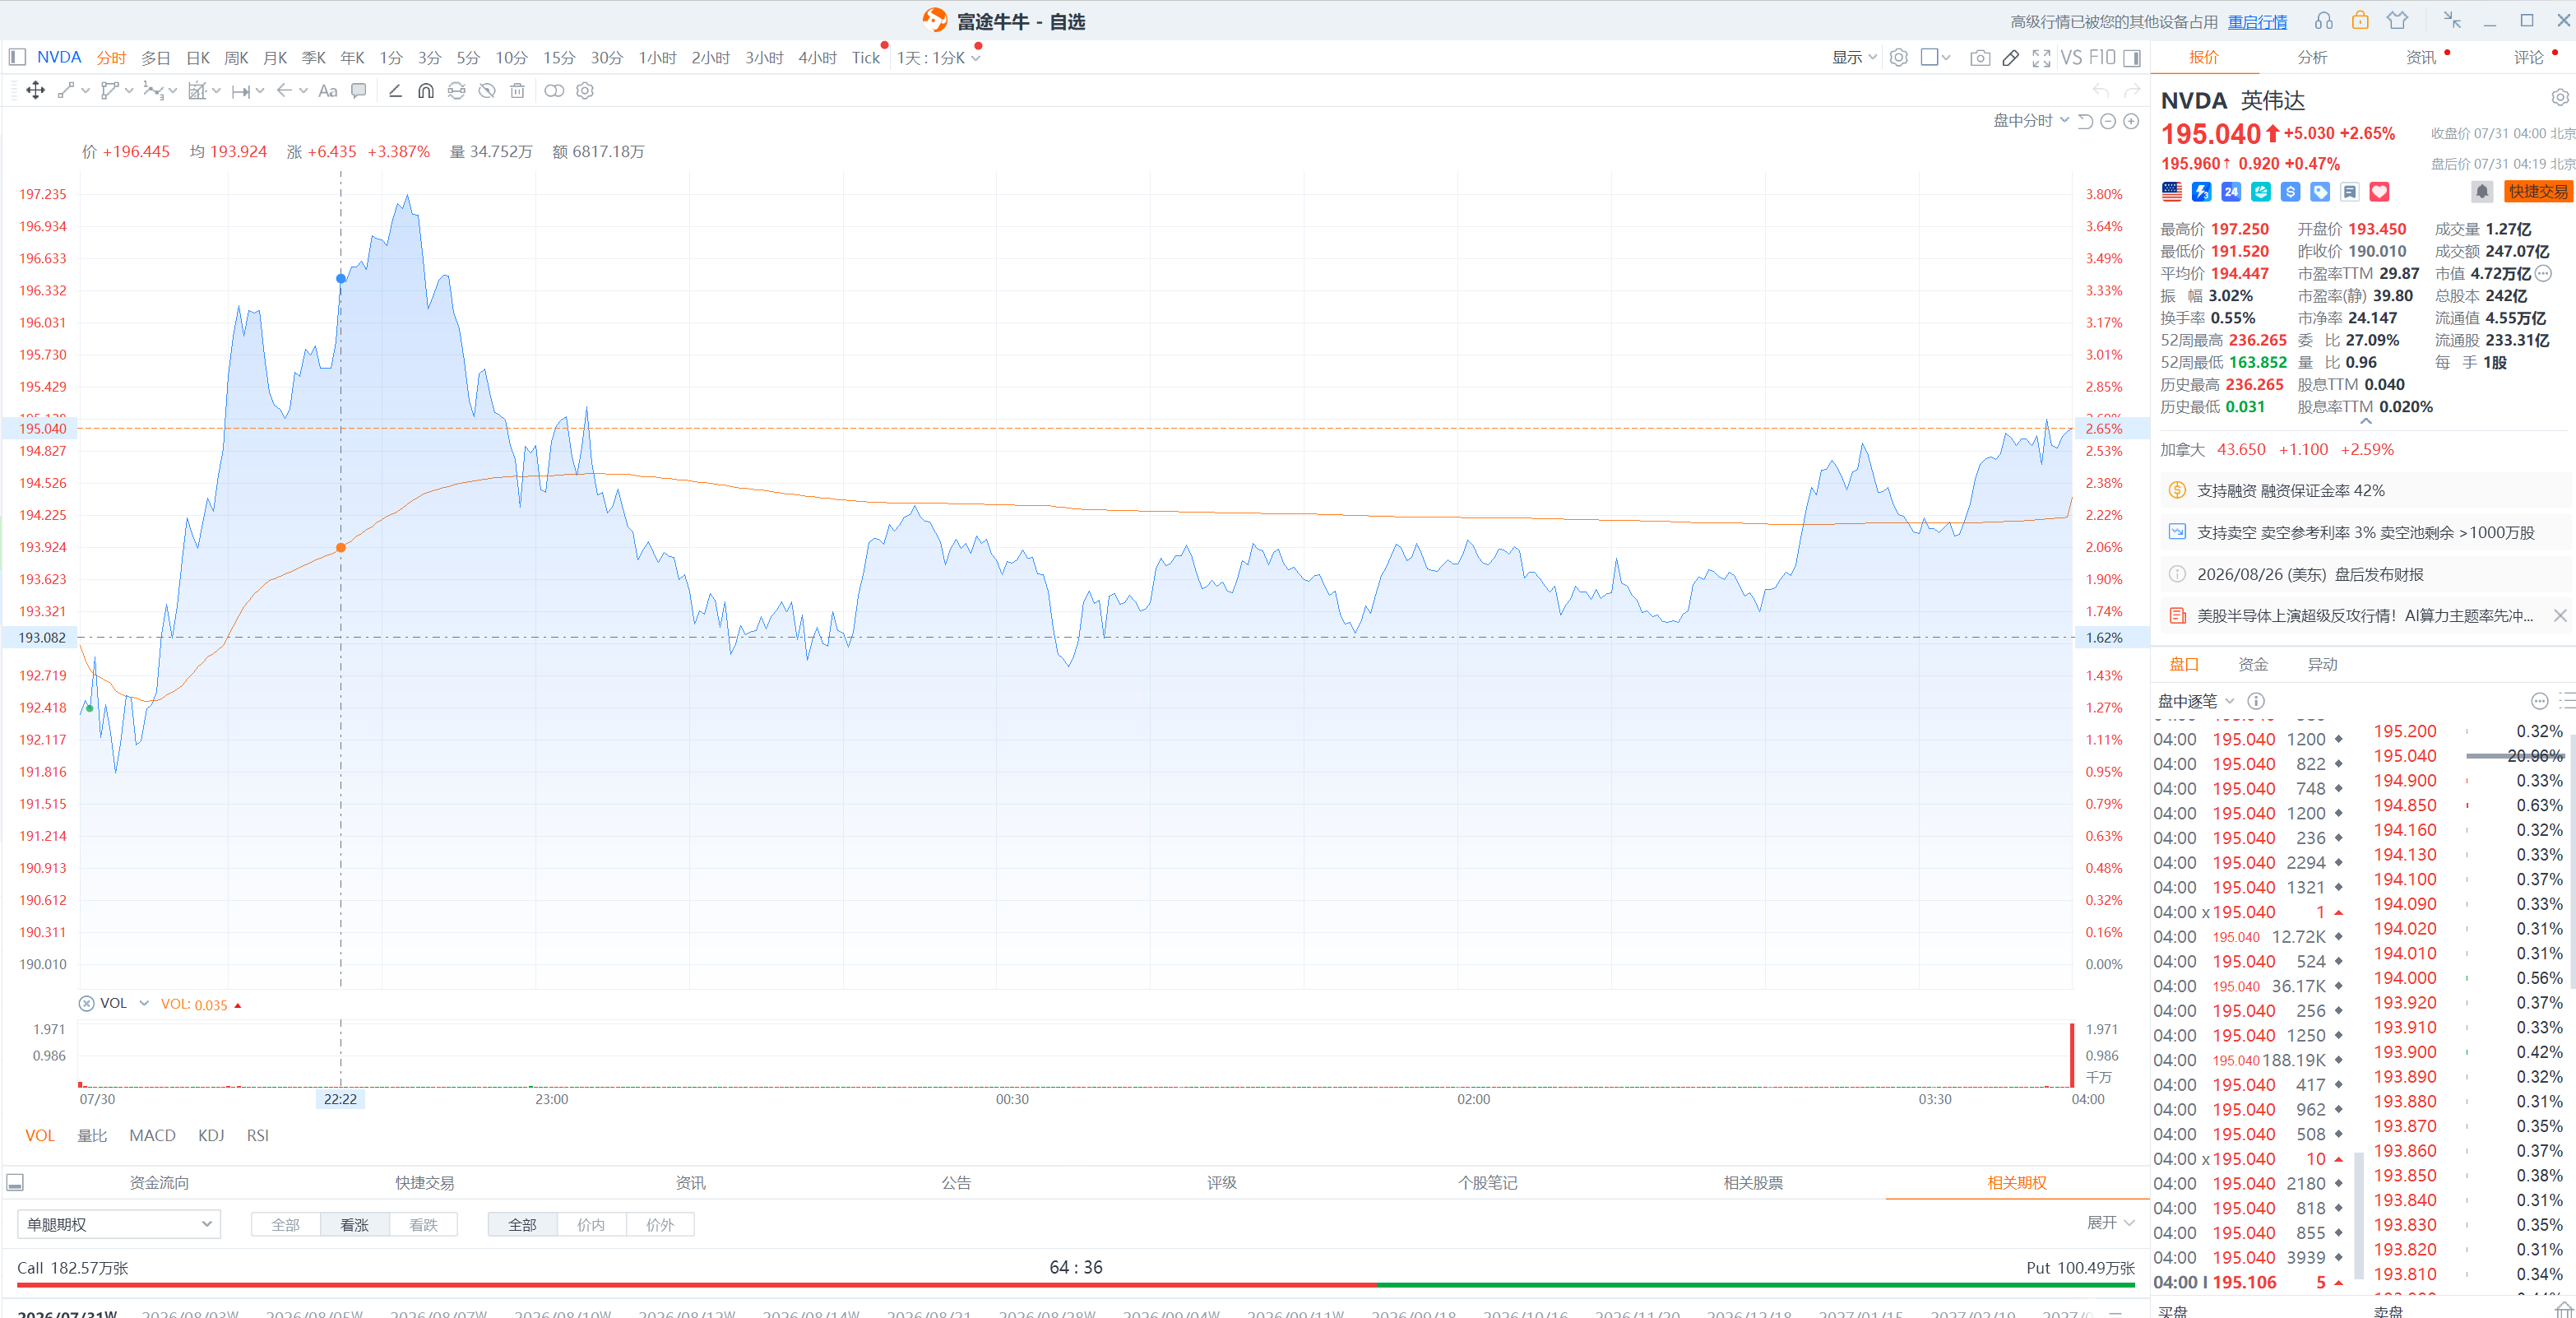Open the semiconductor news headline link

pyautogui.click(x=2364, y=616)
